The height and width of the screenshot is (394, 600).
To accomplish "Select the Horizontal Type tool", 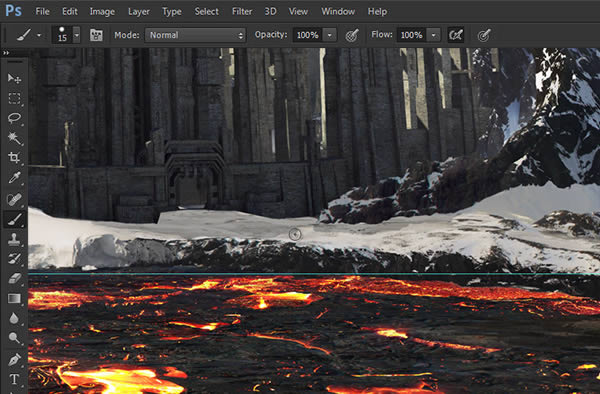I will [x=14, y=379].
